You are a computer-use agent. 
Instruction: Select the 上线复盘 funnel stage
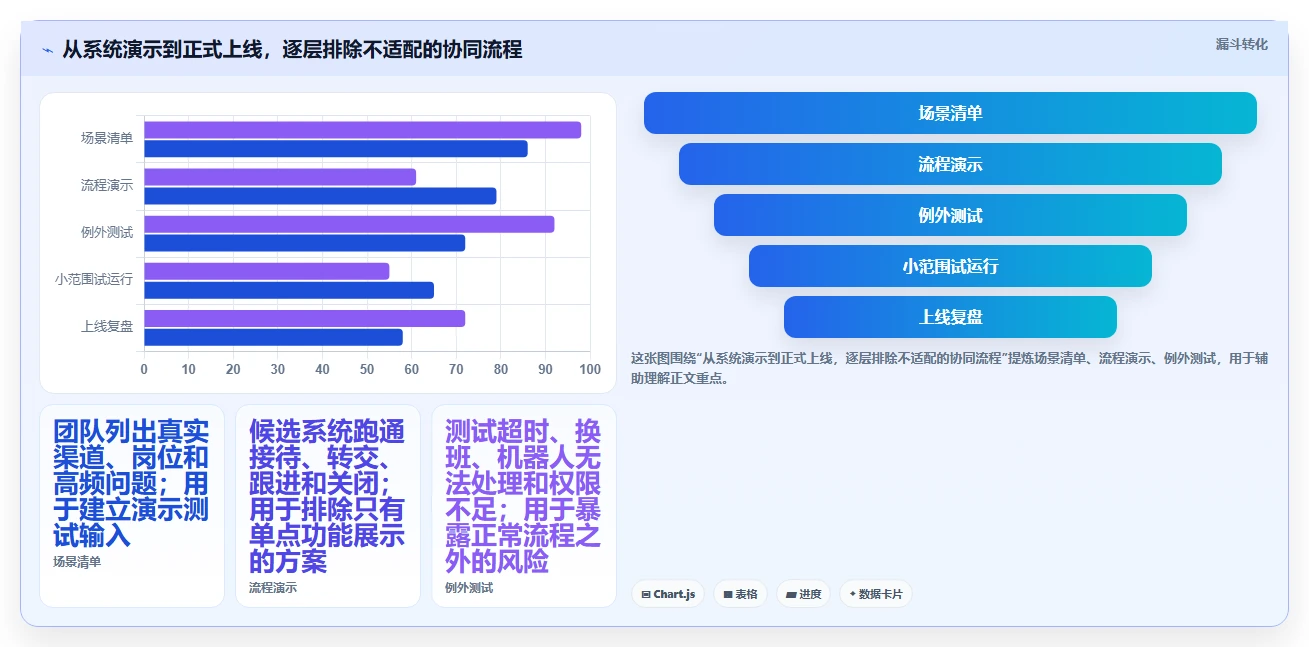[950, 317]
